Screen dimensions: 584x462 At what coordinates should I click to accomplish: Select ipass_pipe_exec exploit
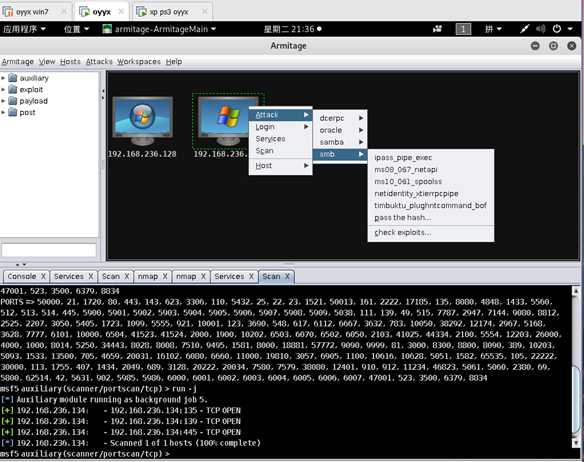(x=431, y=158)
